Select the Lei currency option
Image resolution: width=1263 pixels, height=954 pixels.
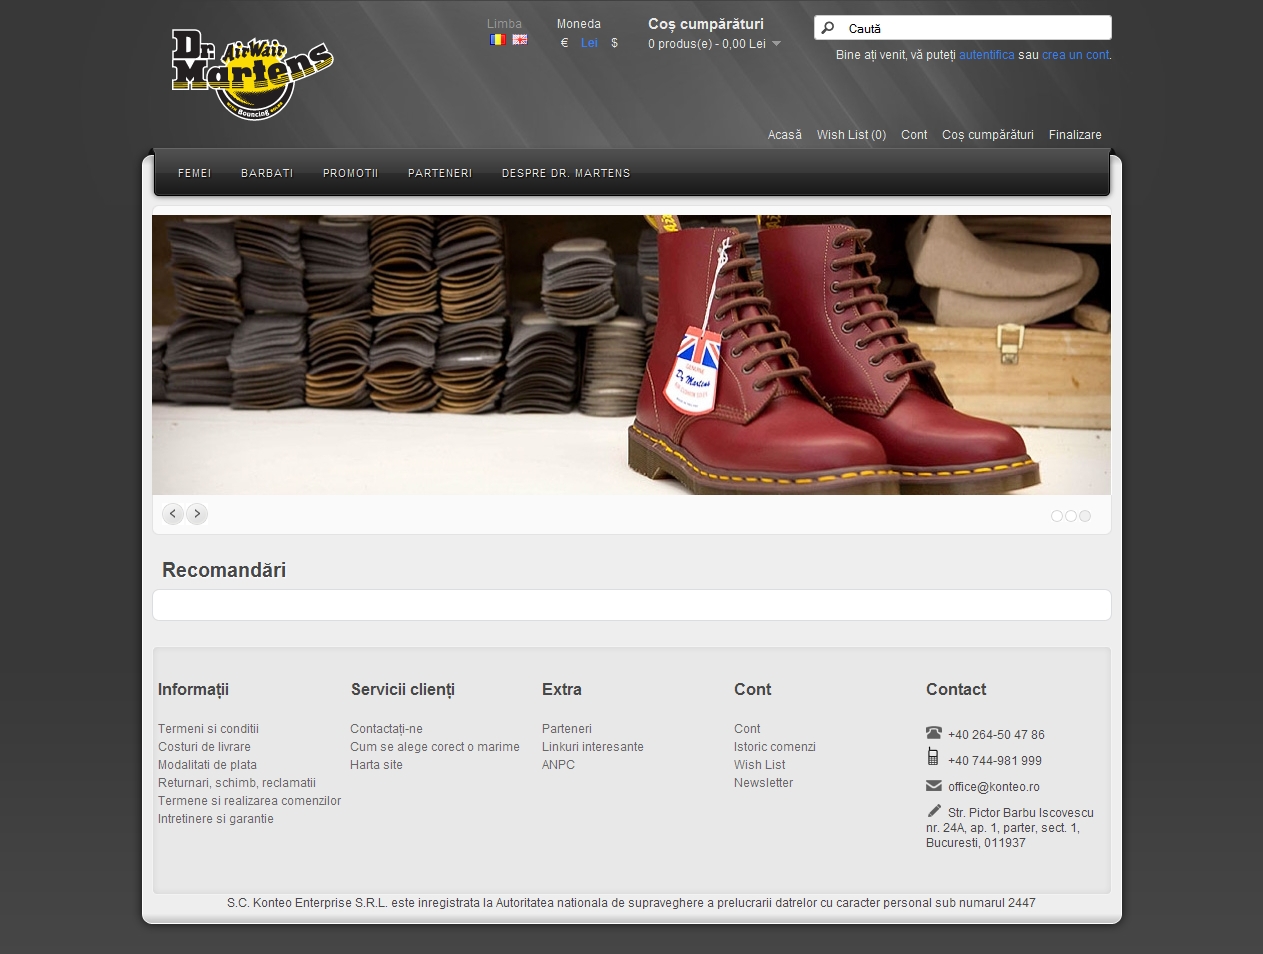click(x=589, y=43)
